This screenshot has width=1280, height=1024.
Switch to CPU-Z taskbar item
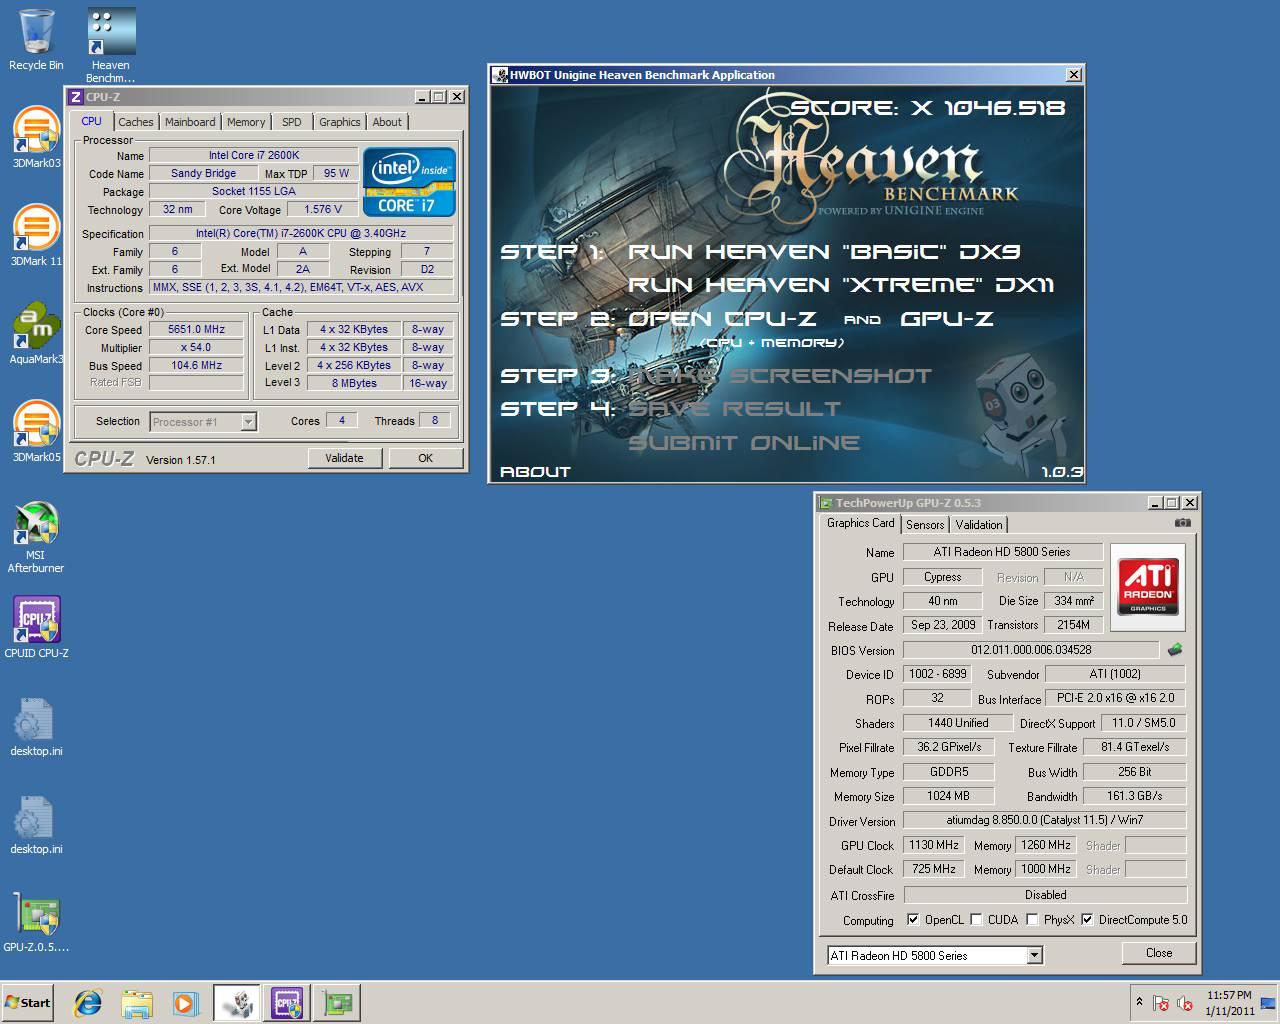click(287, 1003)
